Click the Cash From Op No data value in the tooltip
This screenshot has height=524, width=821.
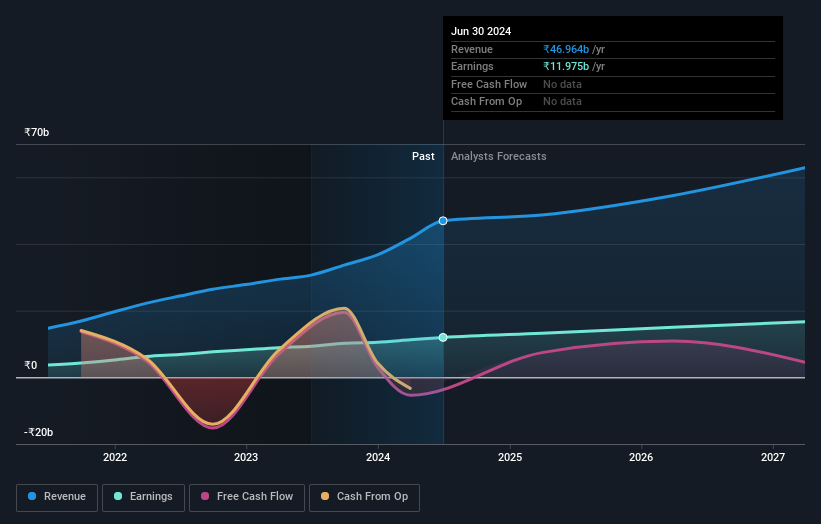pyautogui.click(x=562, y=102)
